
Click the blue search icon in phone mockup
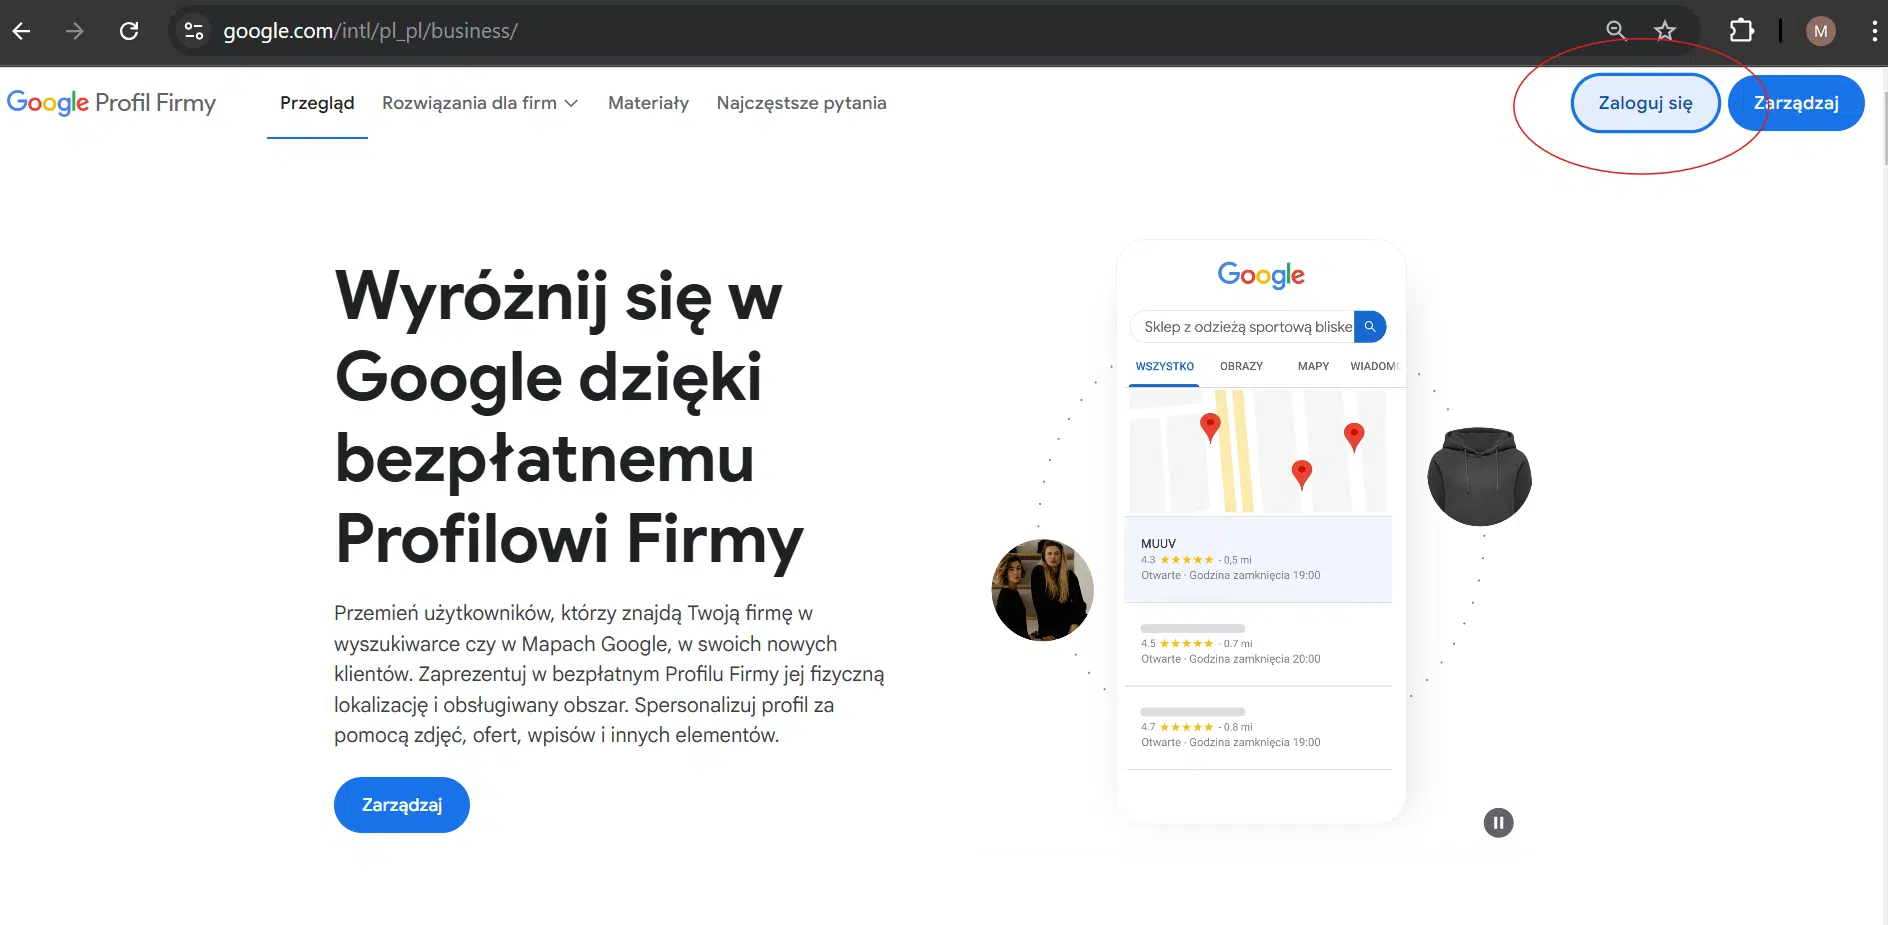coord(1370,327)
